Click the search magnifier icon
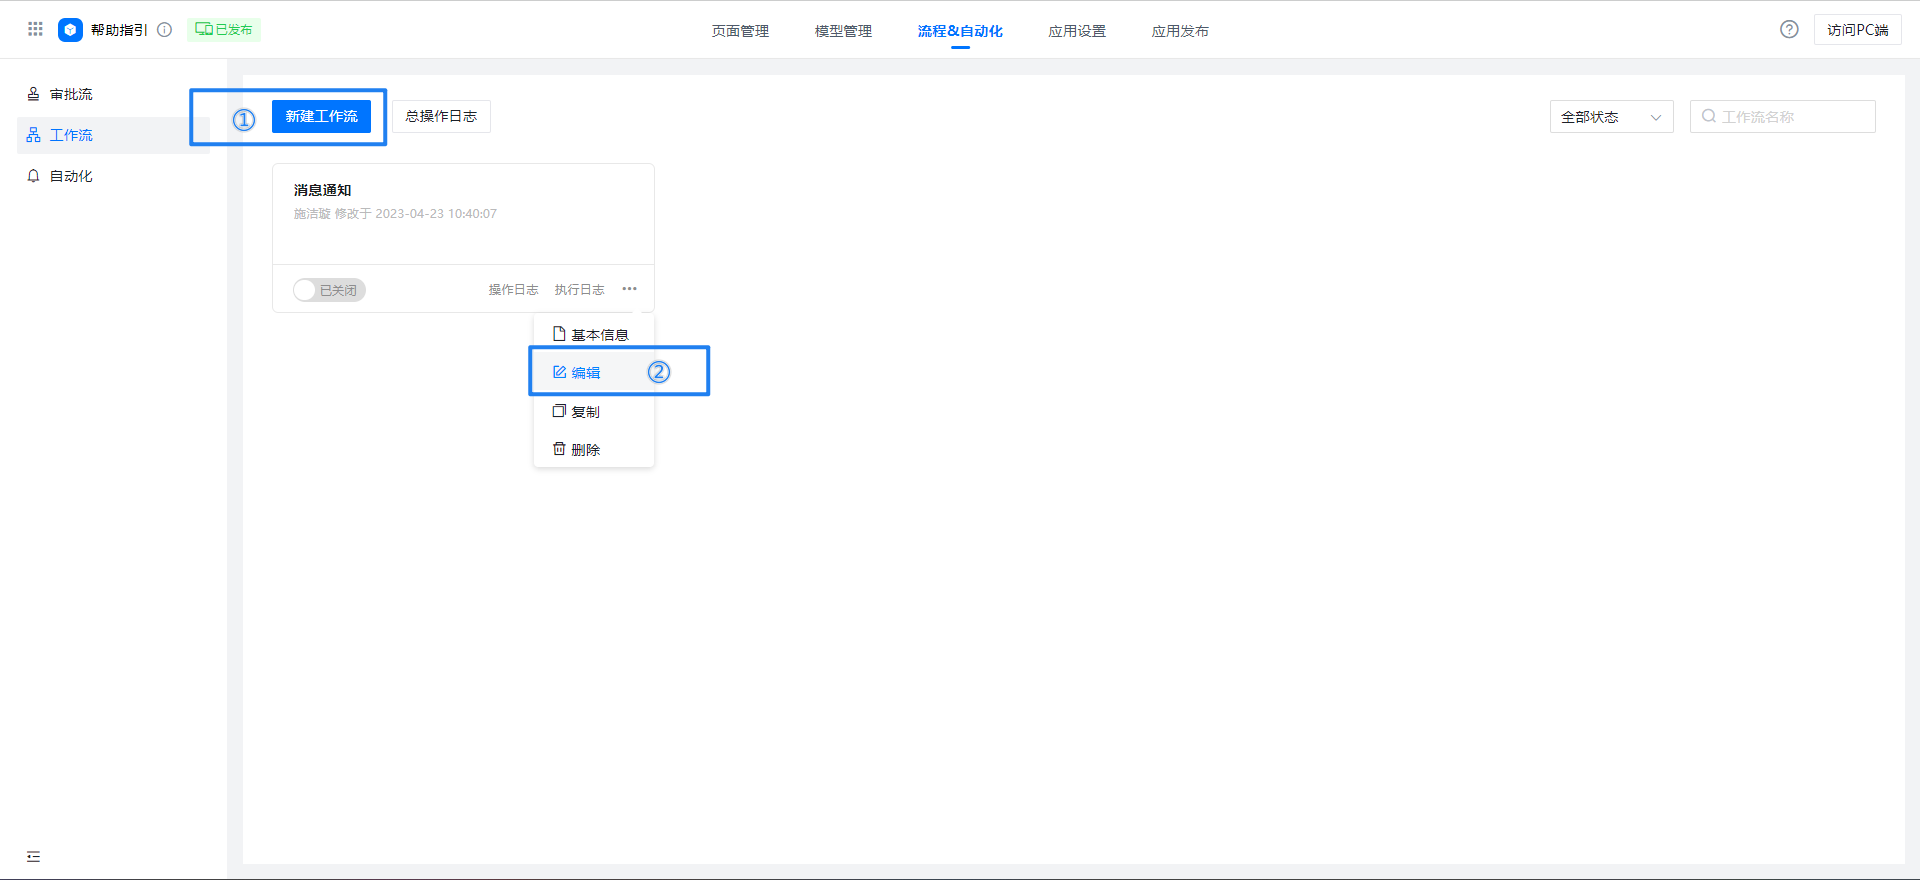1920x880 pixels. pos(1709,117)
